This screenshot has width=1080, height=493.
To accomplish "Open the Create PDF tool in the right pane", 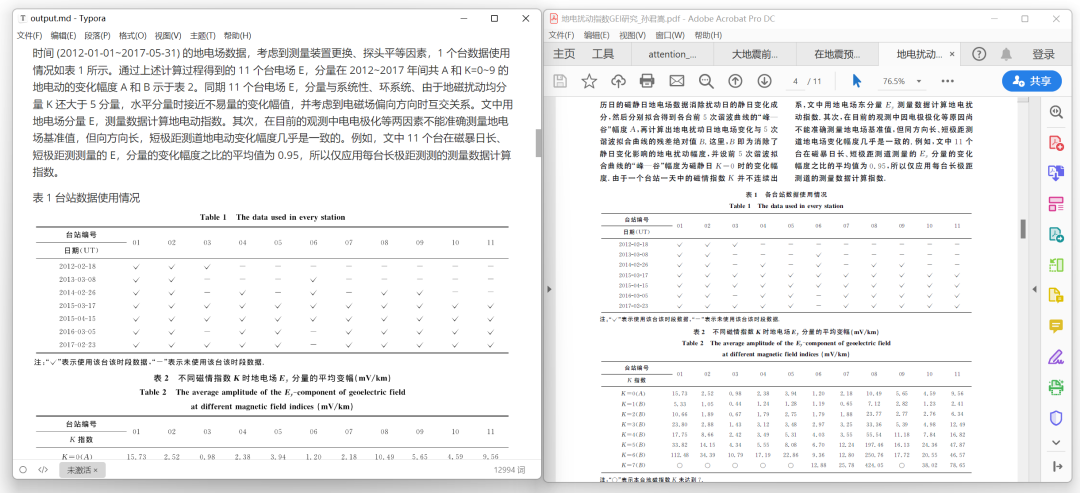I will click(1056, 143).
